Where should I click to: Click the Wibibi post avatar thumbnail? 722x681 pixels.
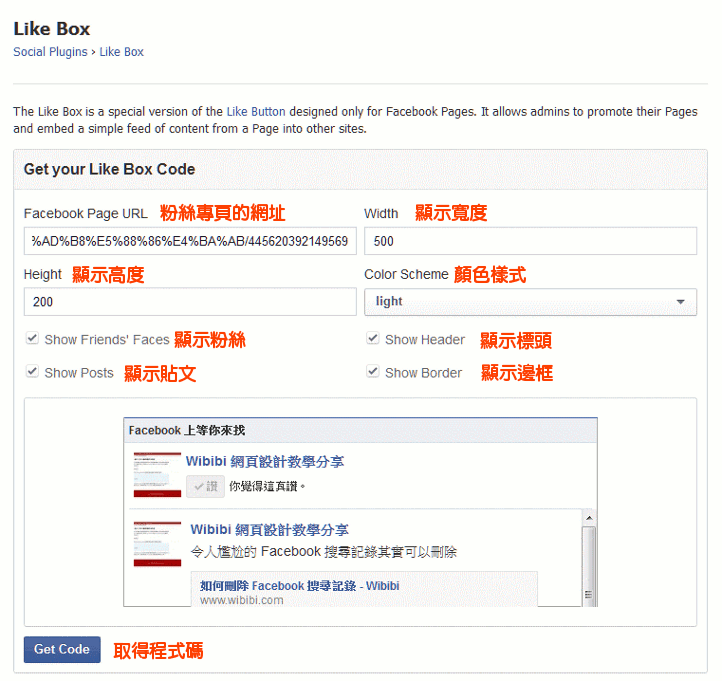pos(157,543)
